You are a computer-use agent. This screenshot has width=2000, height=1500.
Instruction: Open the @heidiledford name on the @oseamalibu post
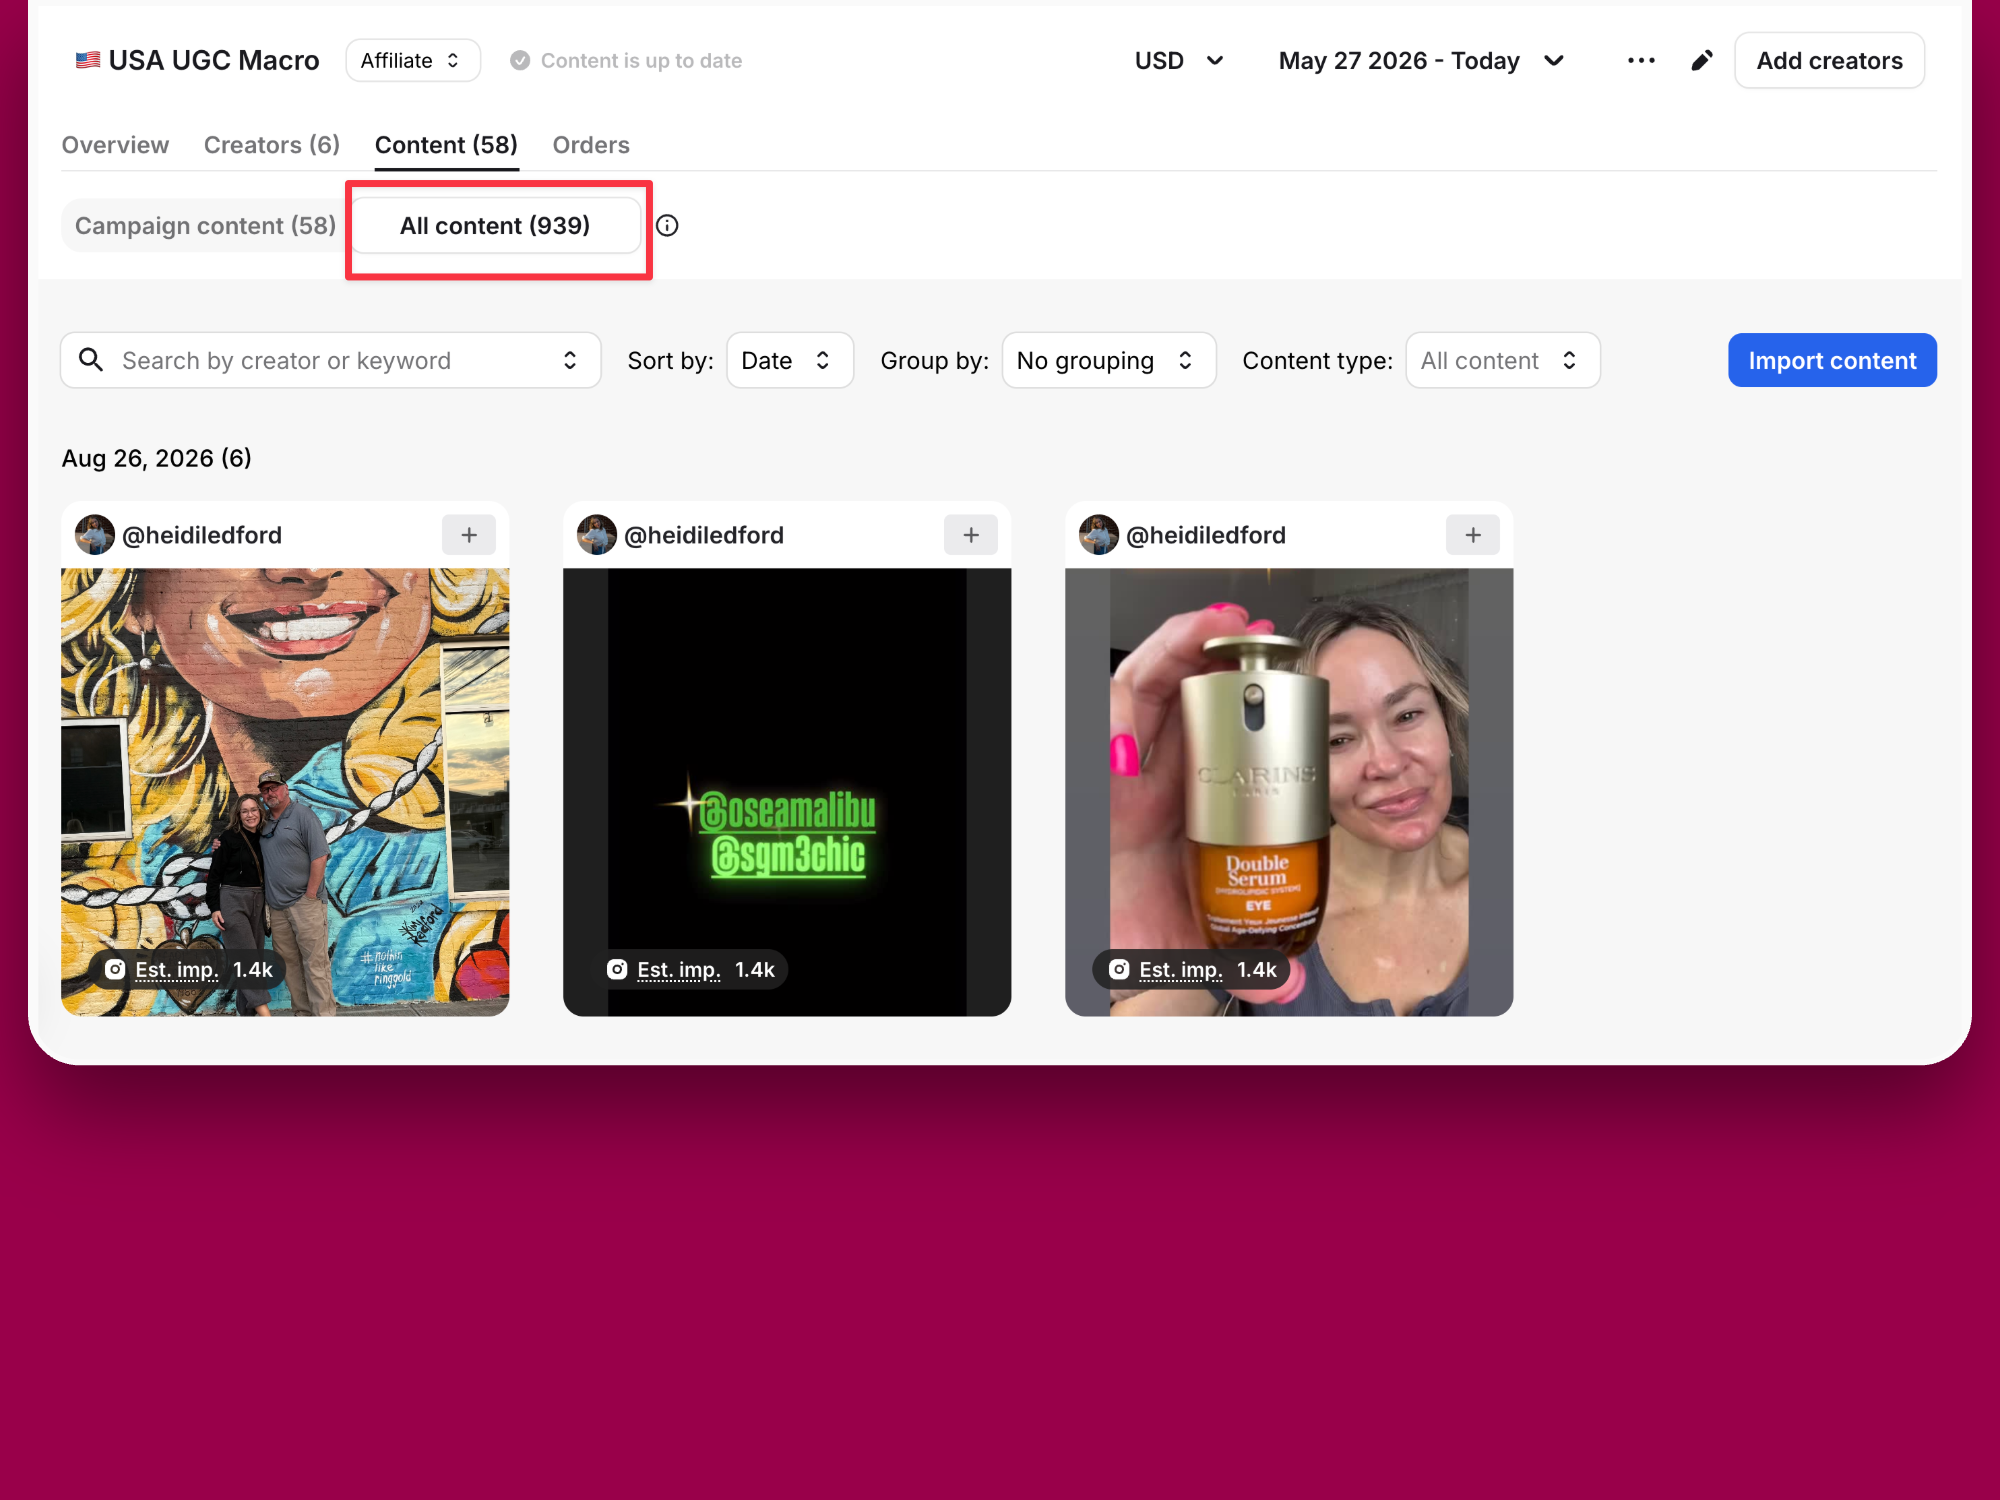(x=704, y=535)
